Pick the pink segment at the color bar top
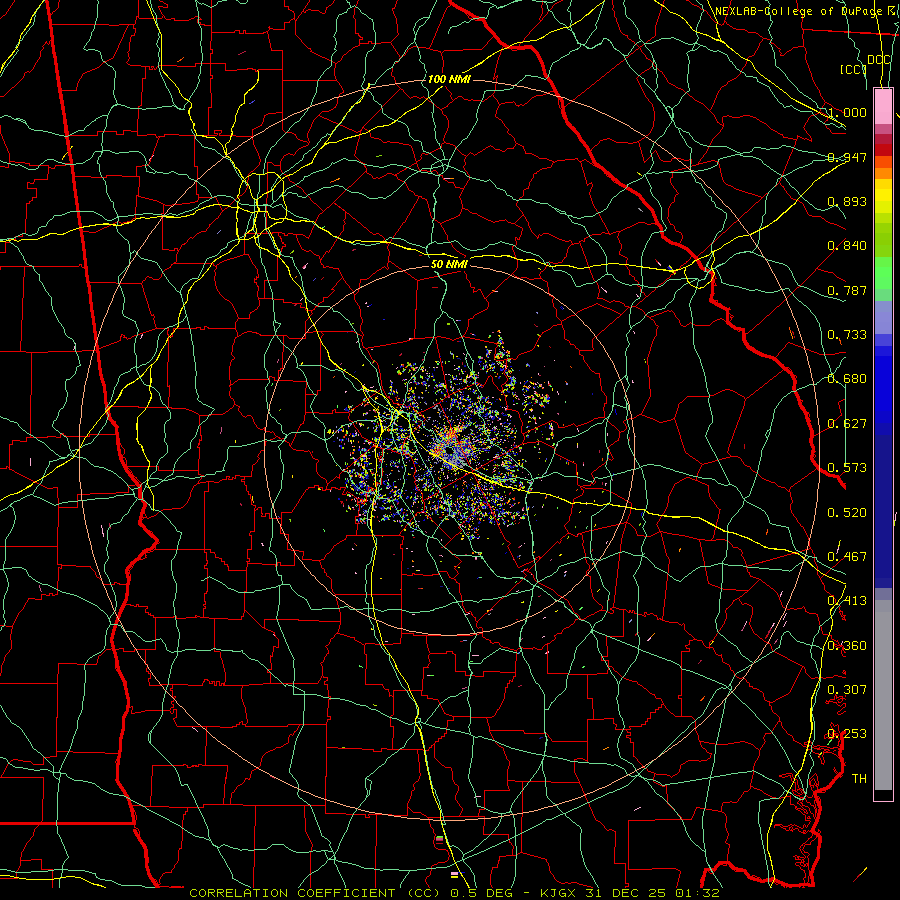The image size is (900, 900). tap(883, 107)
